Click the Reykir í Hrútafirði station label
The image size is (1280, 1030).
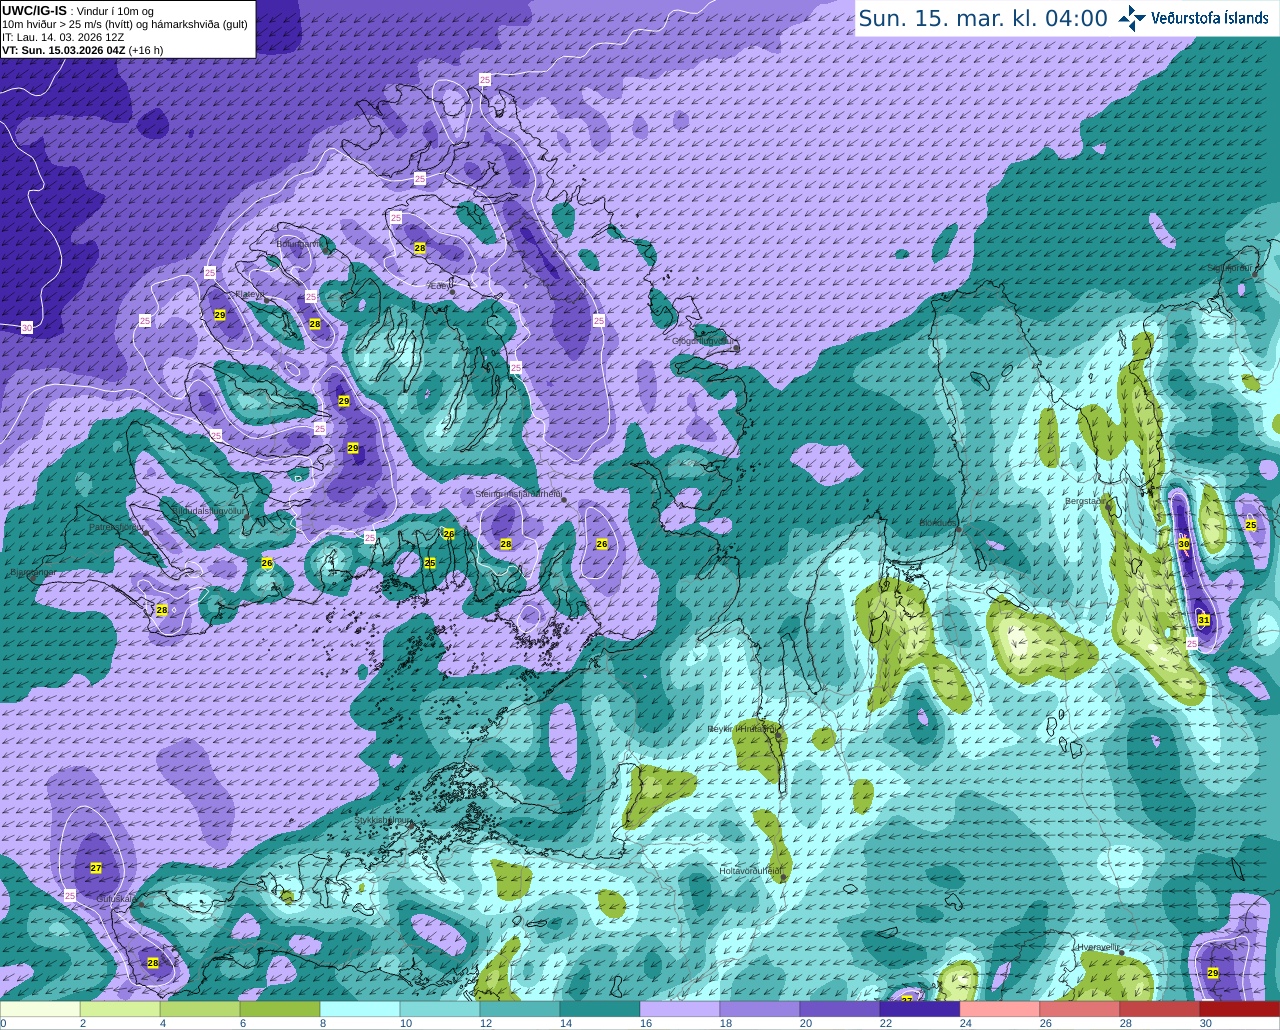[x=742, y=729]
